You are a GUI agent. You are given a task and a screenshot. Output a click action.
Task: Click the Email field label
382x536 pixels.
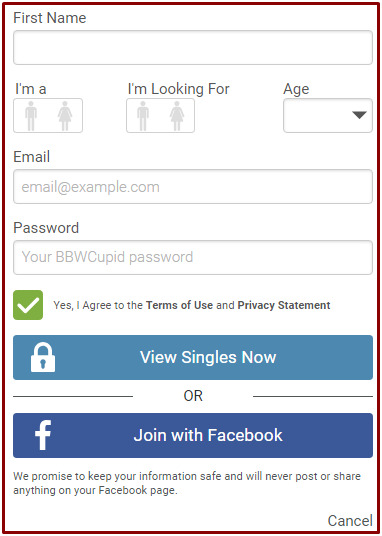tap(31, 157)
